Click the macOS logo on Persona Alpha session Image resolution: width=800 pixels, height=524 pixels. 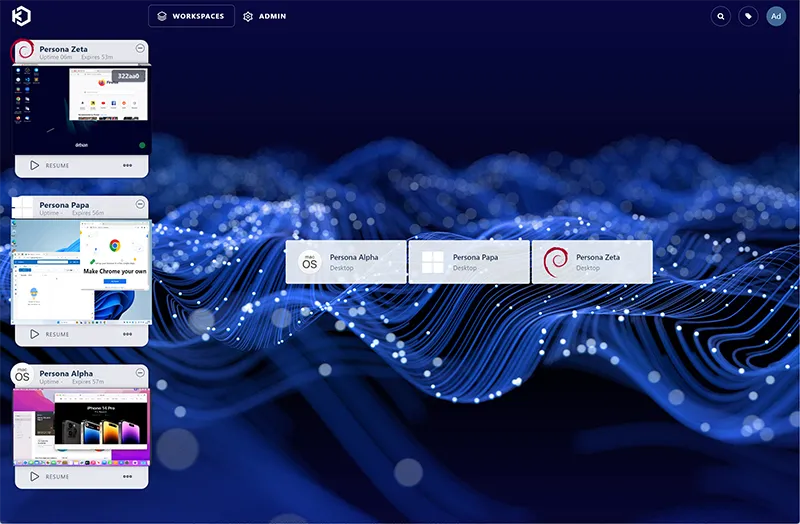coord(21,376)
